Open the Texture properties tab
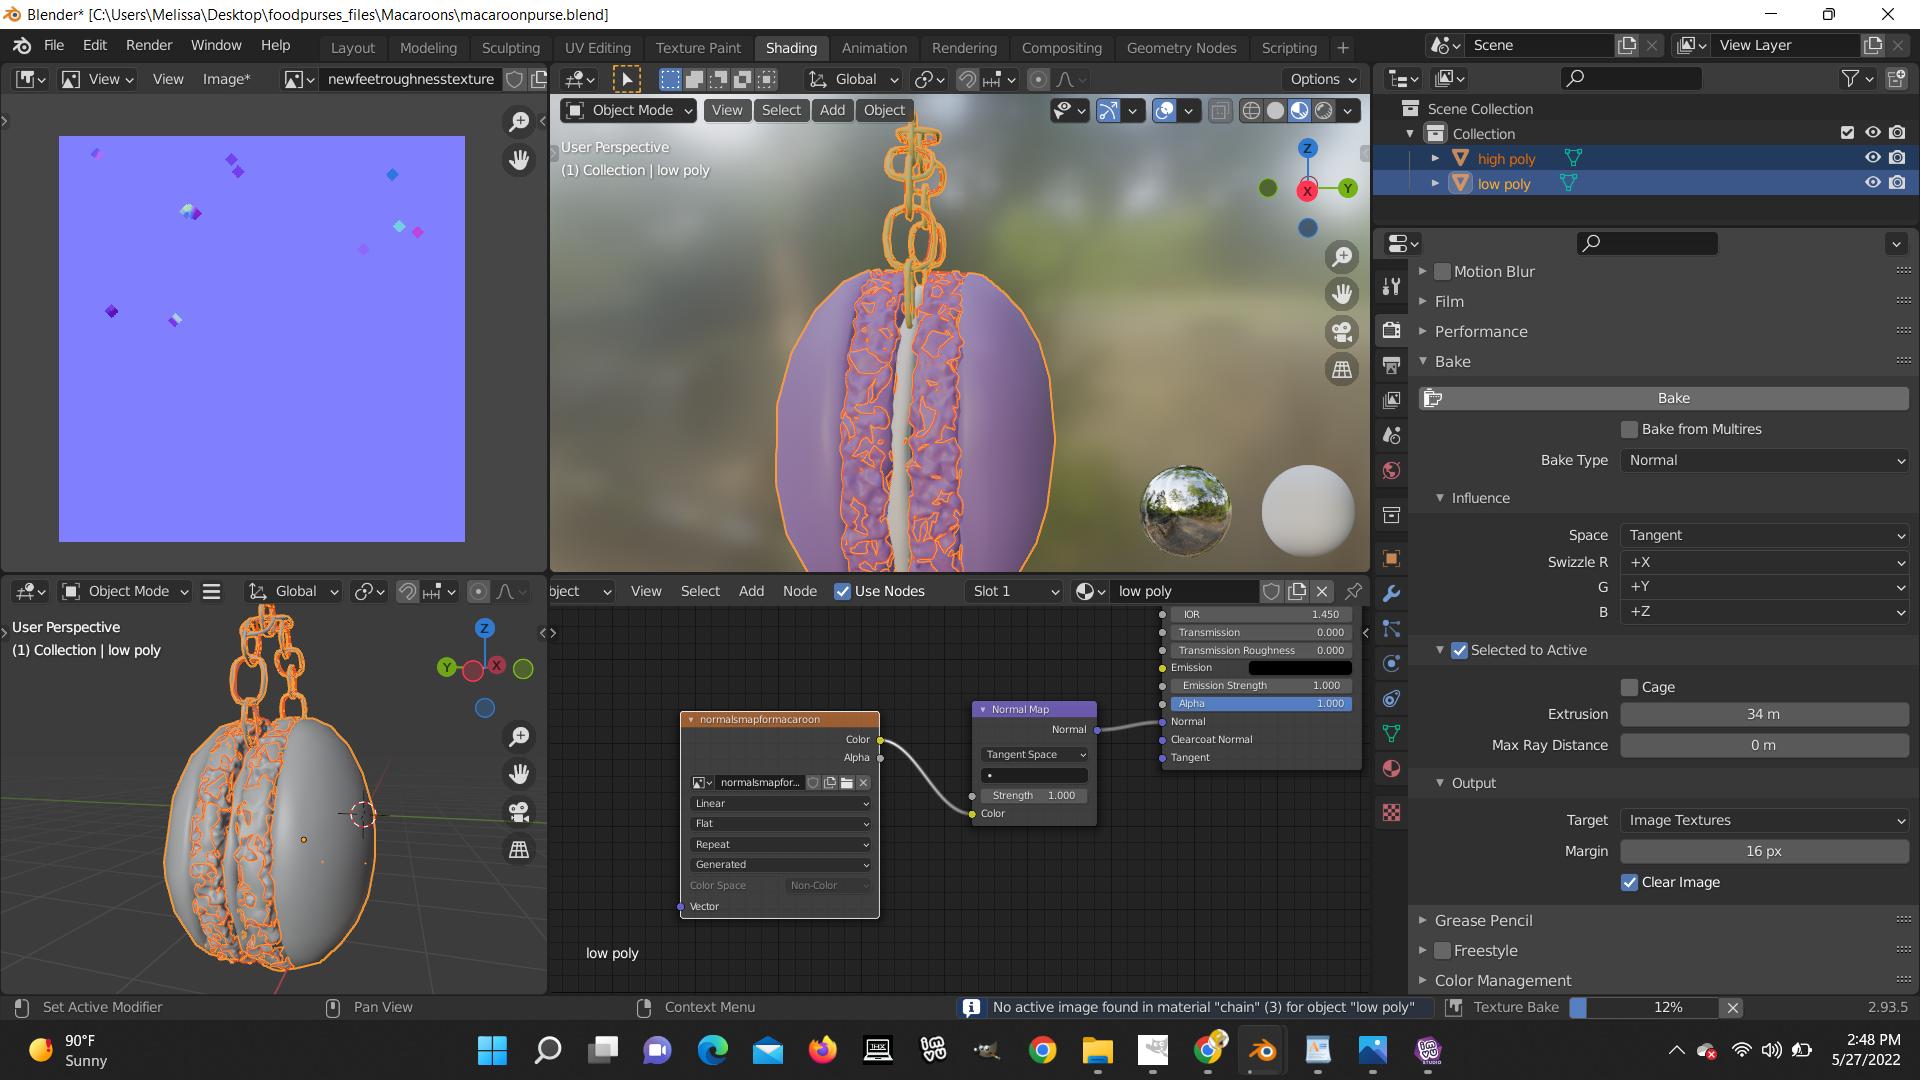The image size is (1920, 1080). click(1391, 812)
